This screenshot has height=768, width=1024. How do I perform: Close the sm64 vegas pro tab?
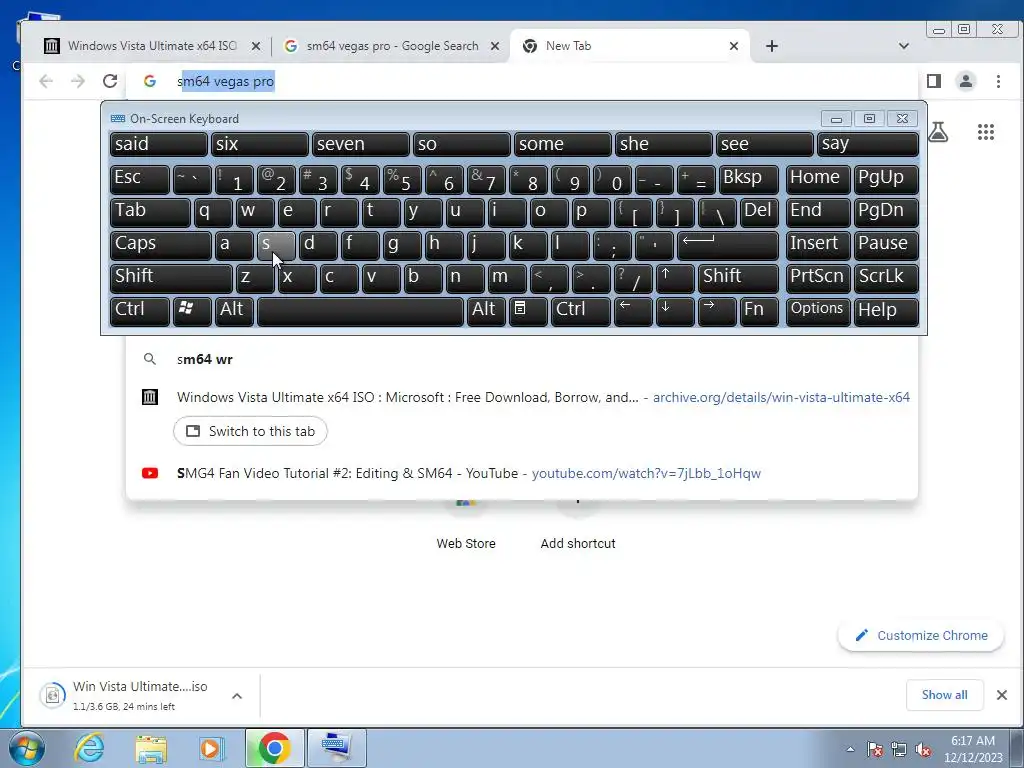coord(495,46)
